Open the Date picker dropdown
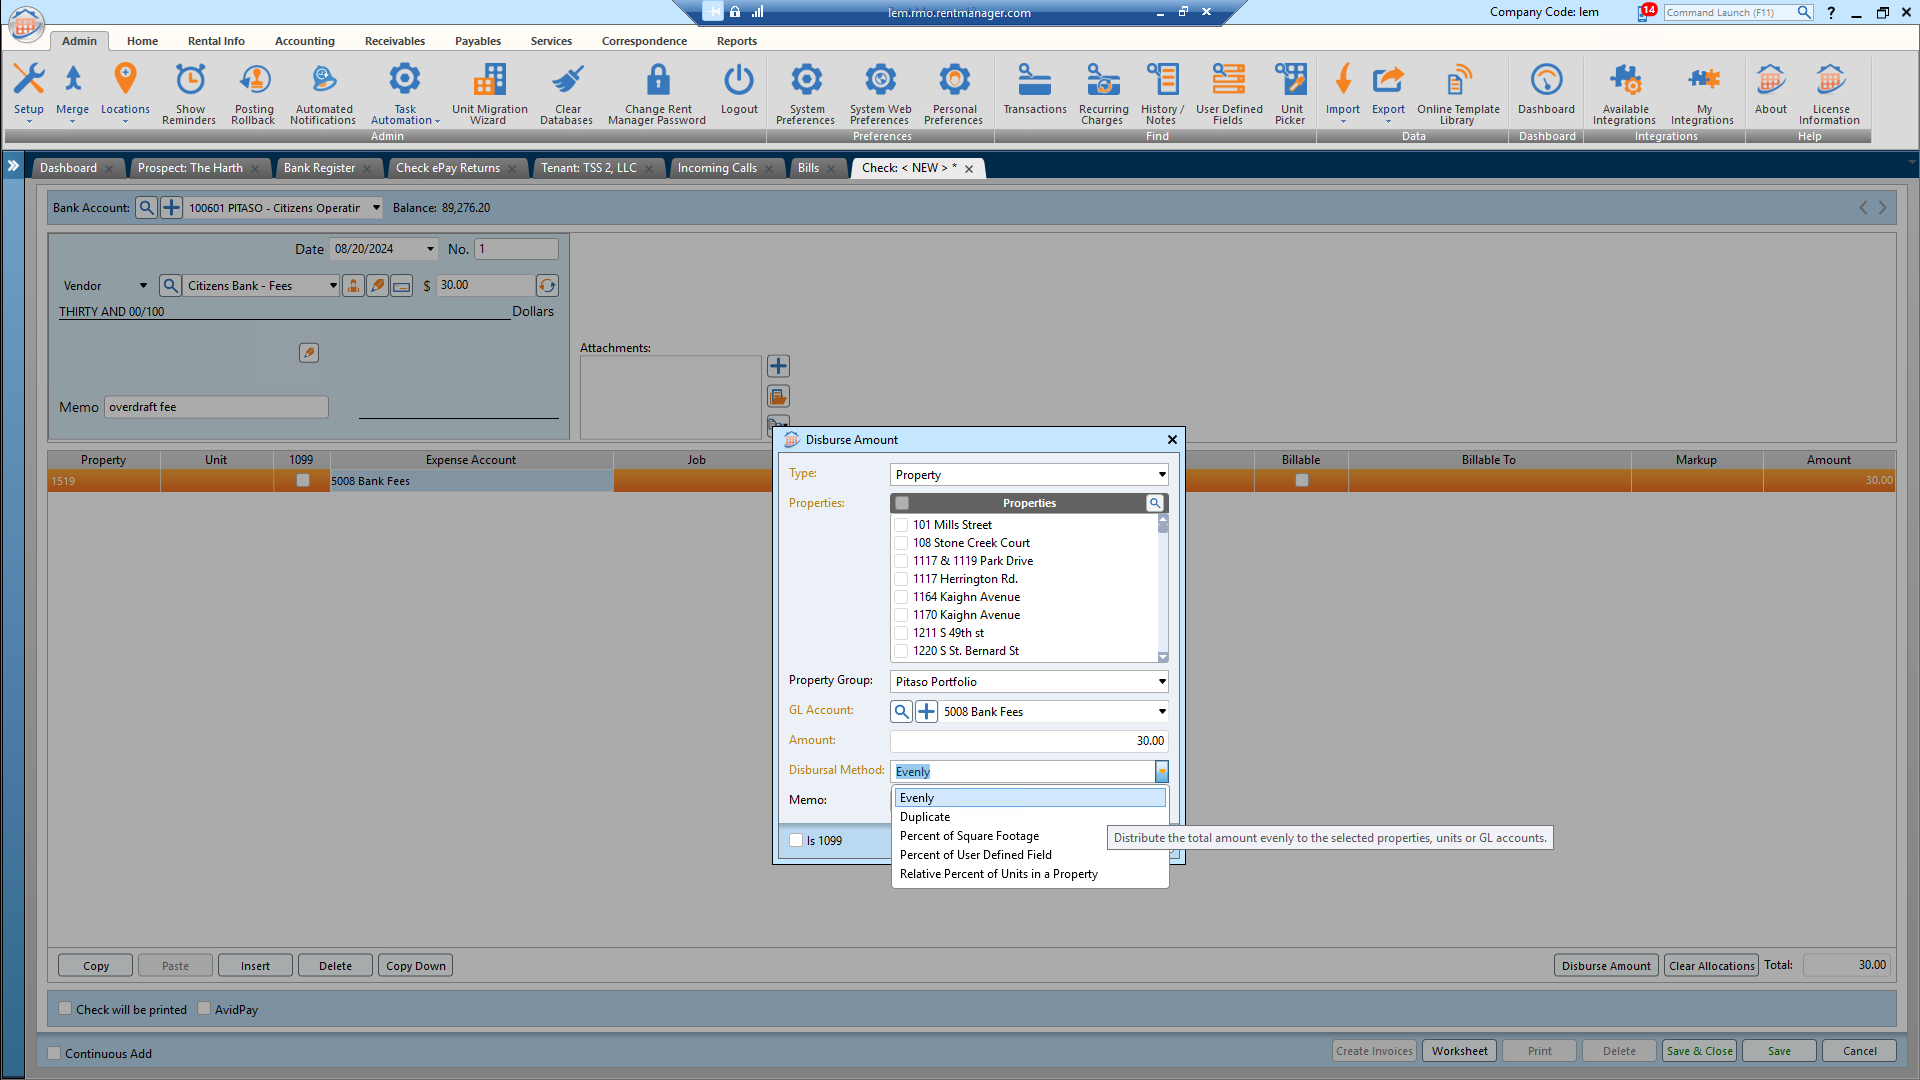This screenshot has width=1920, height=1080. coord(431,249)
